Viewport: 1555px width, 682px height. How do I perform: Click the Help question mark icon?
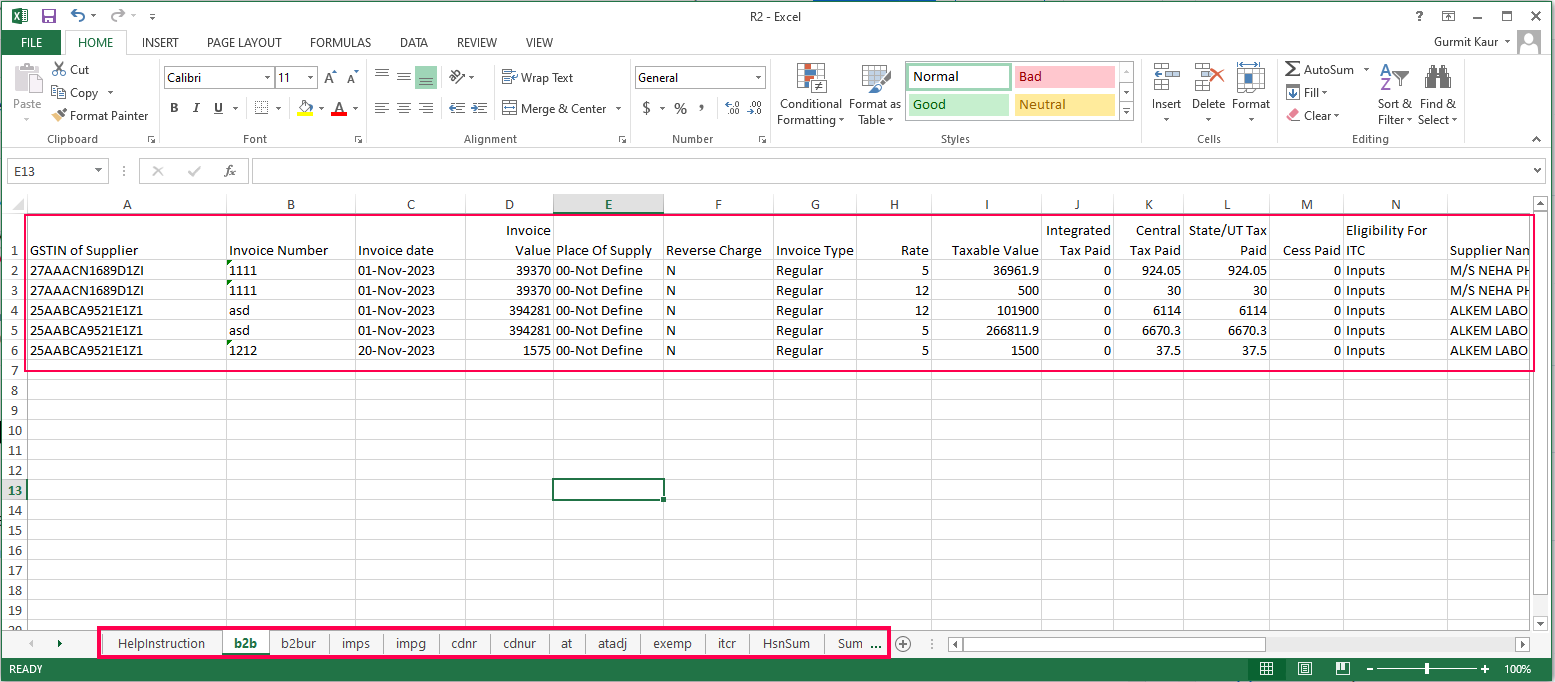point(1419,16)
